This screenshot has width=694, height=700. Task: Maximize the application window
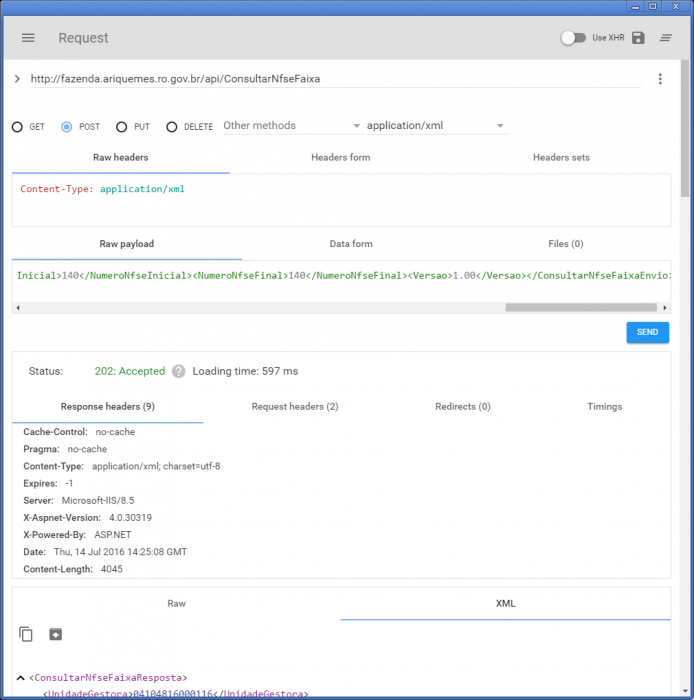652,6
